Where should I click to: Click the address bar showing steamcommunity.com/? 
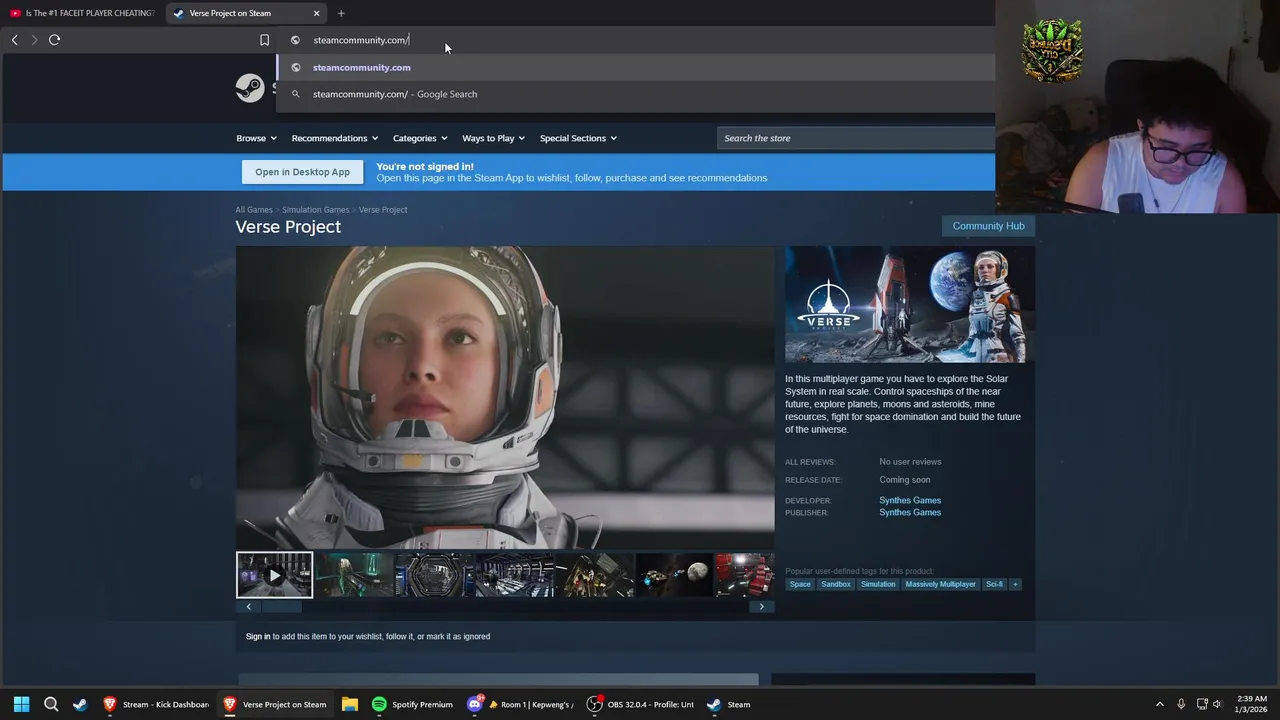[640, 40]
